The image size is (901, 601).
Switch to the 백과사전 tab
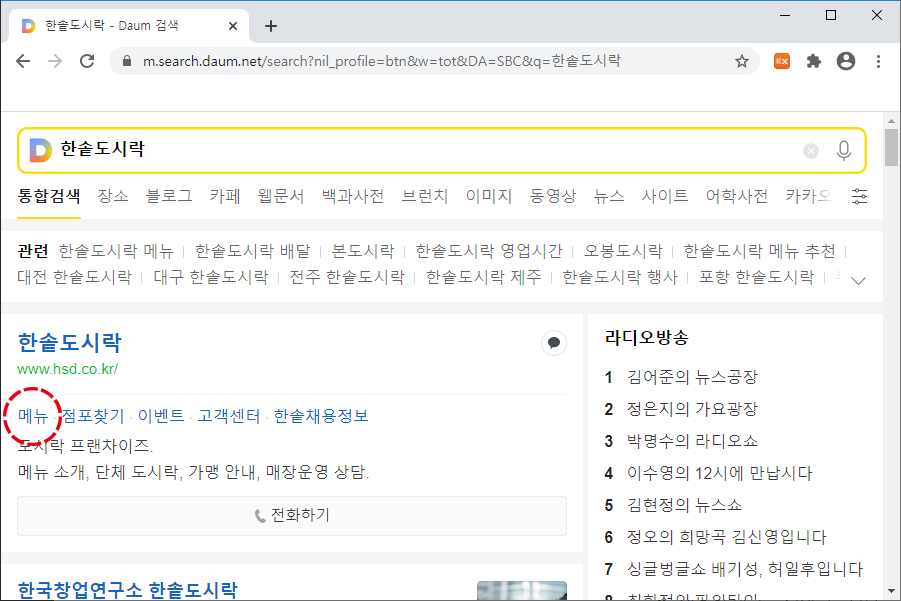353,197
